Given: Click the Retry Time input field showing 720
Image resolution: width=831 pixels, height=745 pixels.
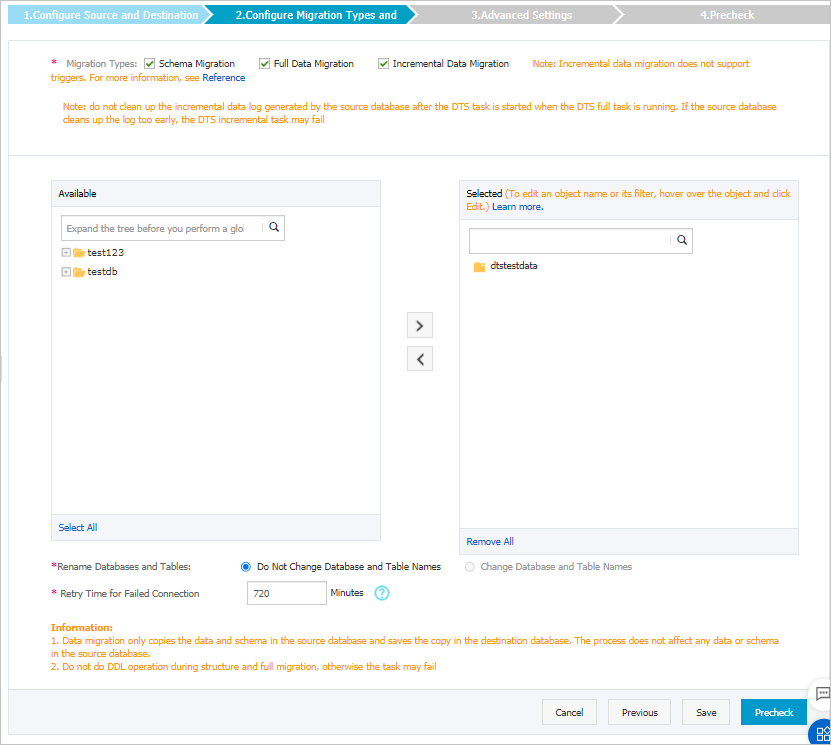Looking at the screenshot, I should 286,593.
